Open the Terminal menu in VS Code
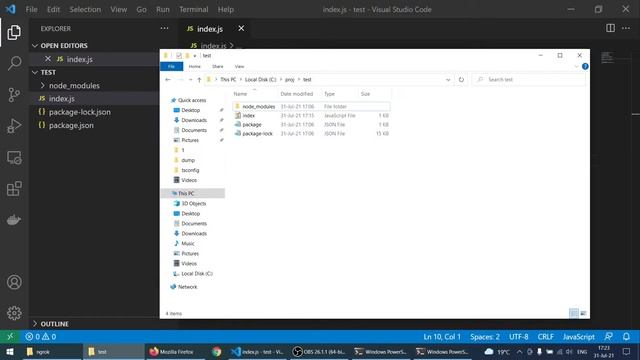The width and height of the screenshot is (640, 360). coord(193,9)
